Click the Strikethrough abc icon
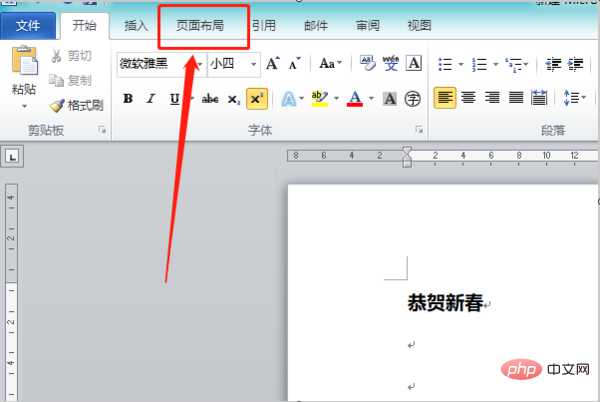Image resolution: width=600 pixels, height=402 pixels. (x=210, y=98)
